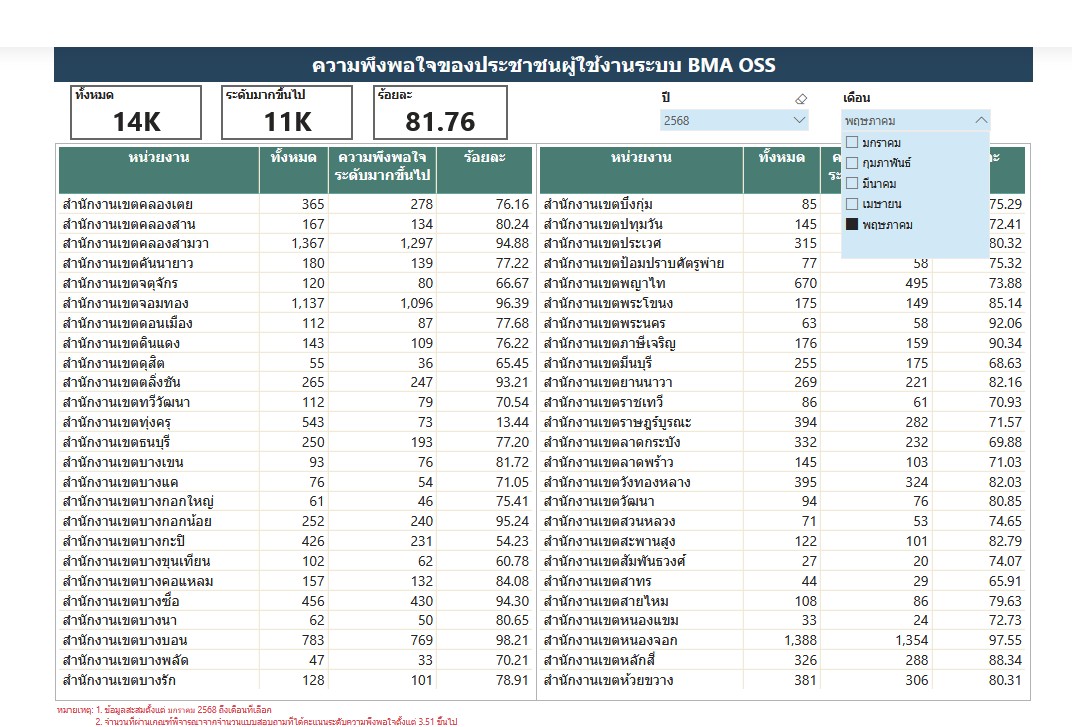Select สำนักงานเขตดุสิต row
This screenshot has height=727, width=1072.
point(295,362)
